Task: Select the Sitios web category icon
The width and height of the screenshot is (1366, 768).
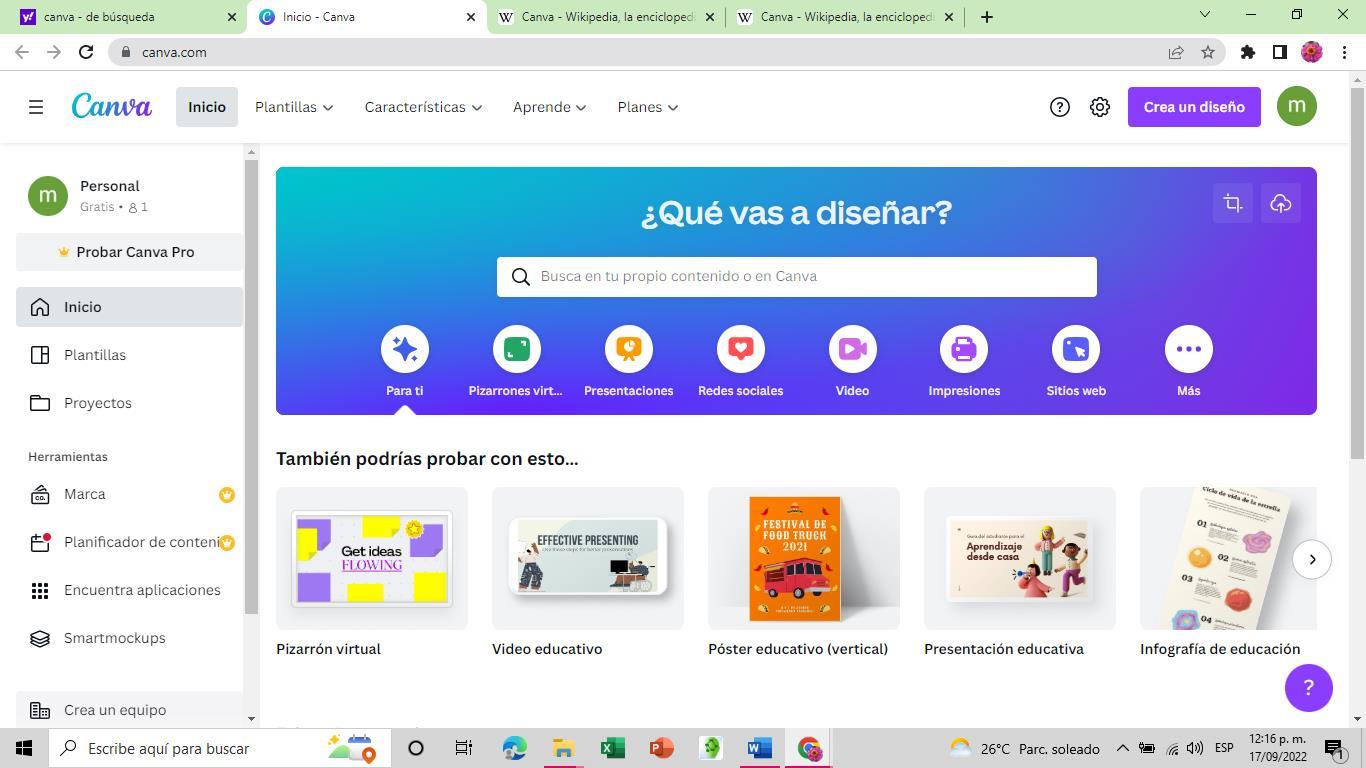Action: point(1076,349)
